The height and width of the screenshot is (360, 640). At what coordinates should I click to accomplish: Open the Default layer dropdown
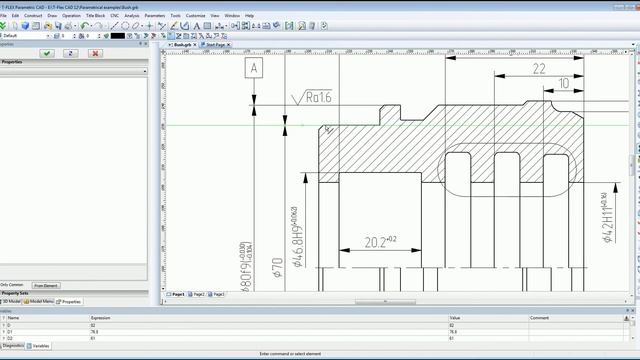click(x=48, y=36)
